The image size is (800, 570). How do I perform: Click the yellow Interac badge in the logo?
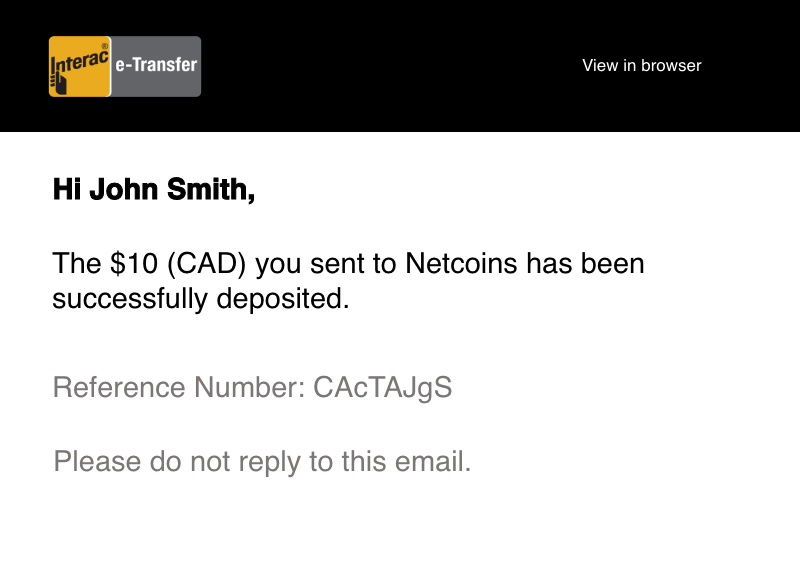click(80, 66)
